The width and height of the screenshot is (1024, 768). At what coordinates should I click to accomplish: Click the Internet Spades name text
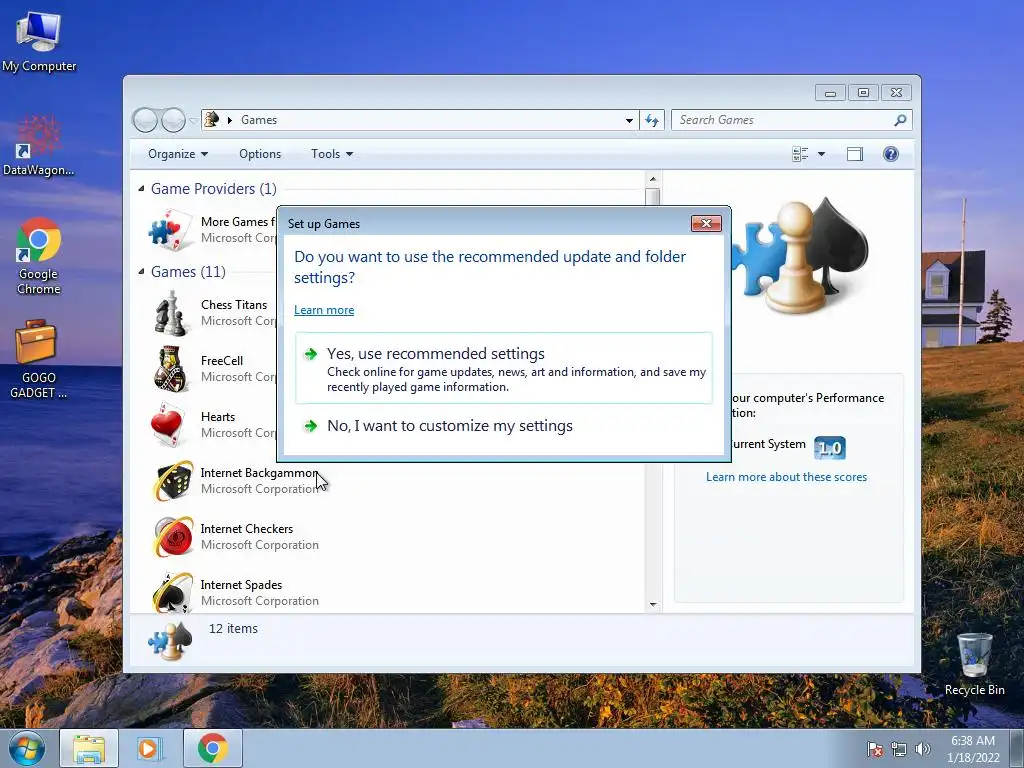click(242, 585)
